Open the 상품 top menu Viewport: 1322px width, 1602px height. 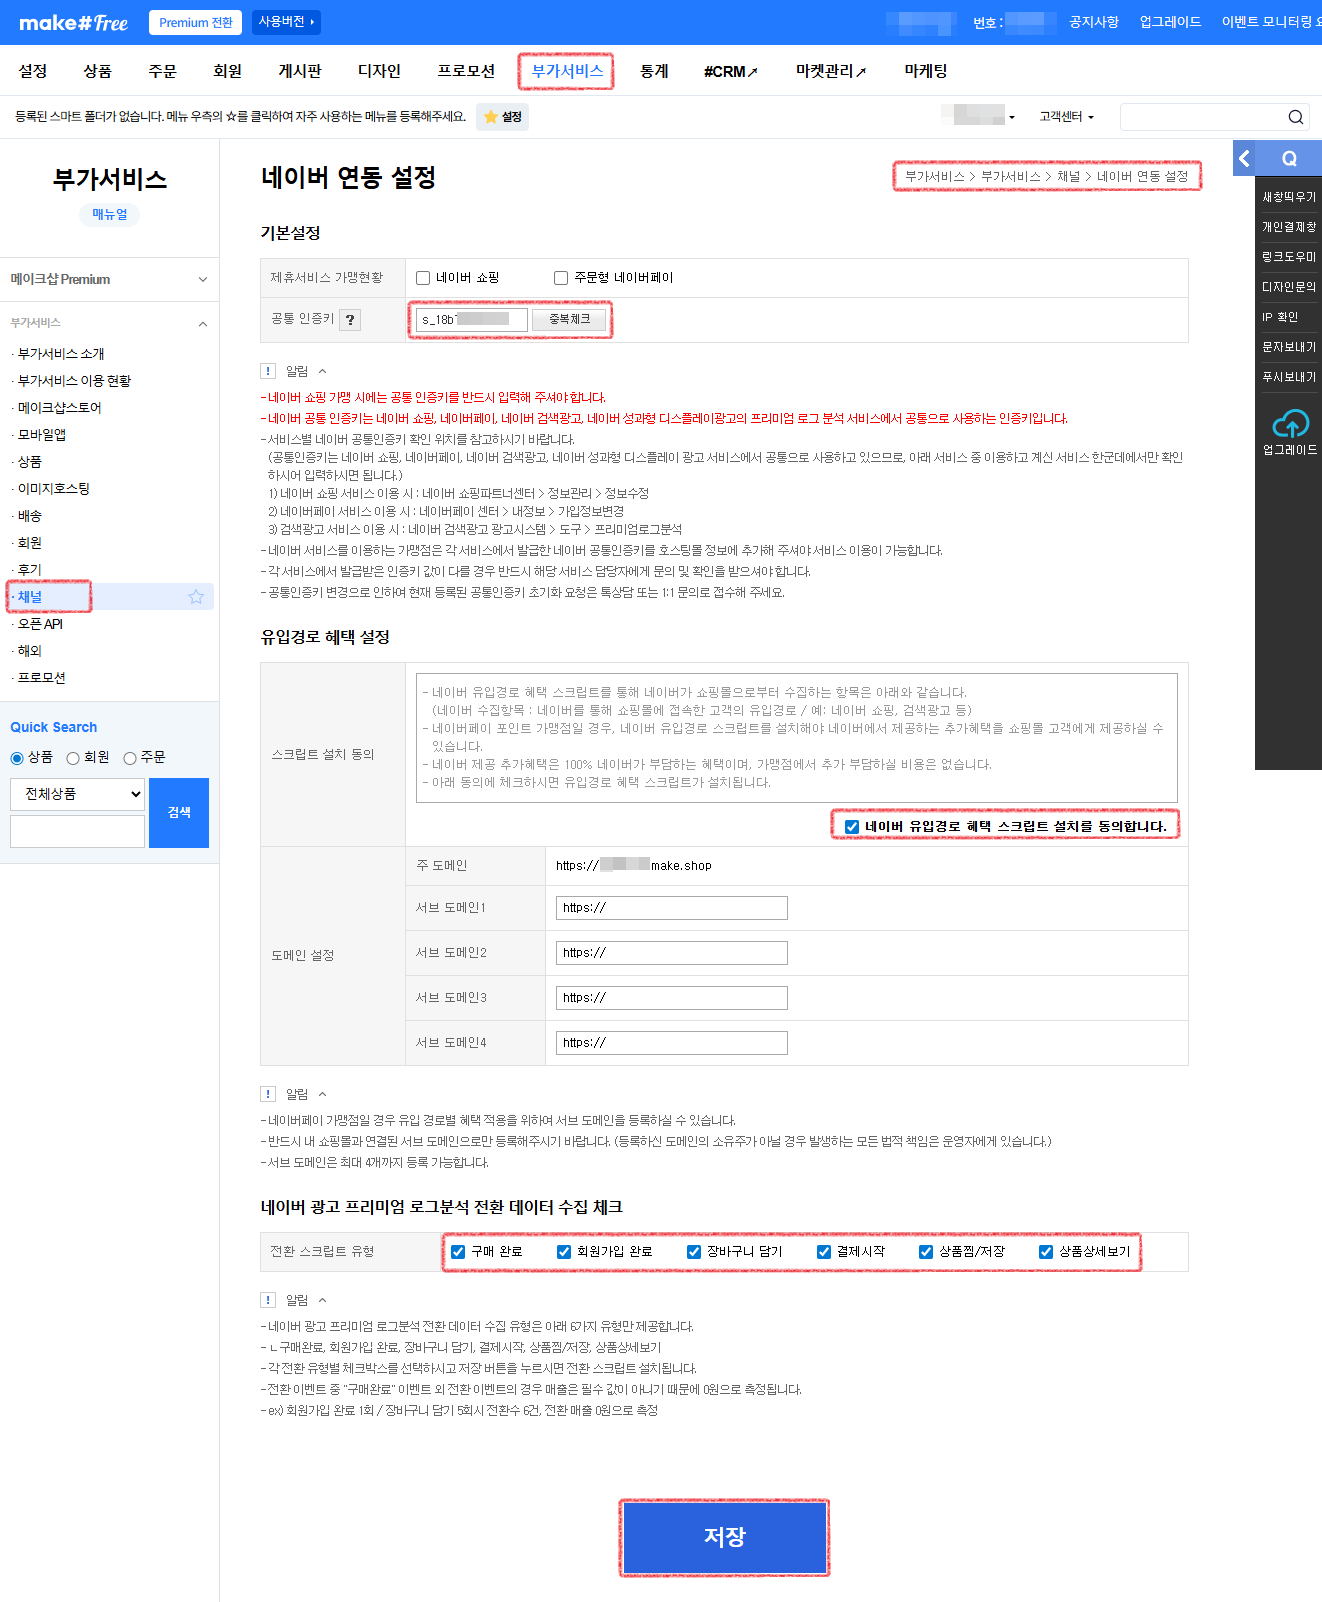[x=97, y=71]
